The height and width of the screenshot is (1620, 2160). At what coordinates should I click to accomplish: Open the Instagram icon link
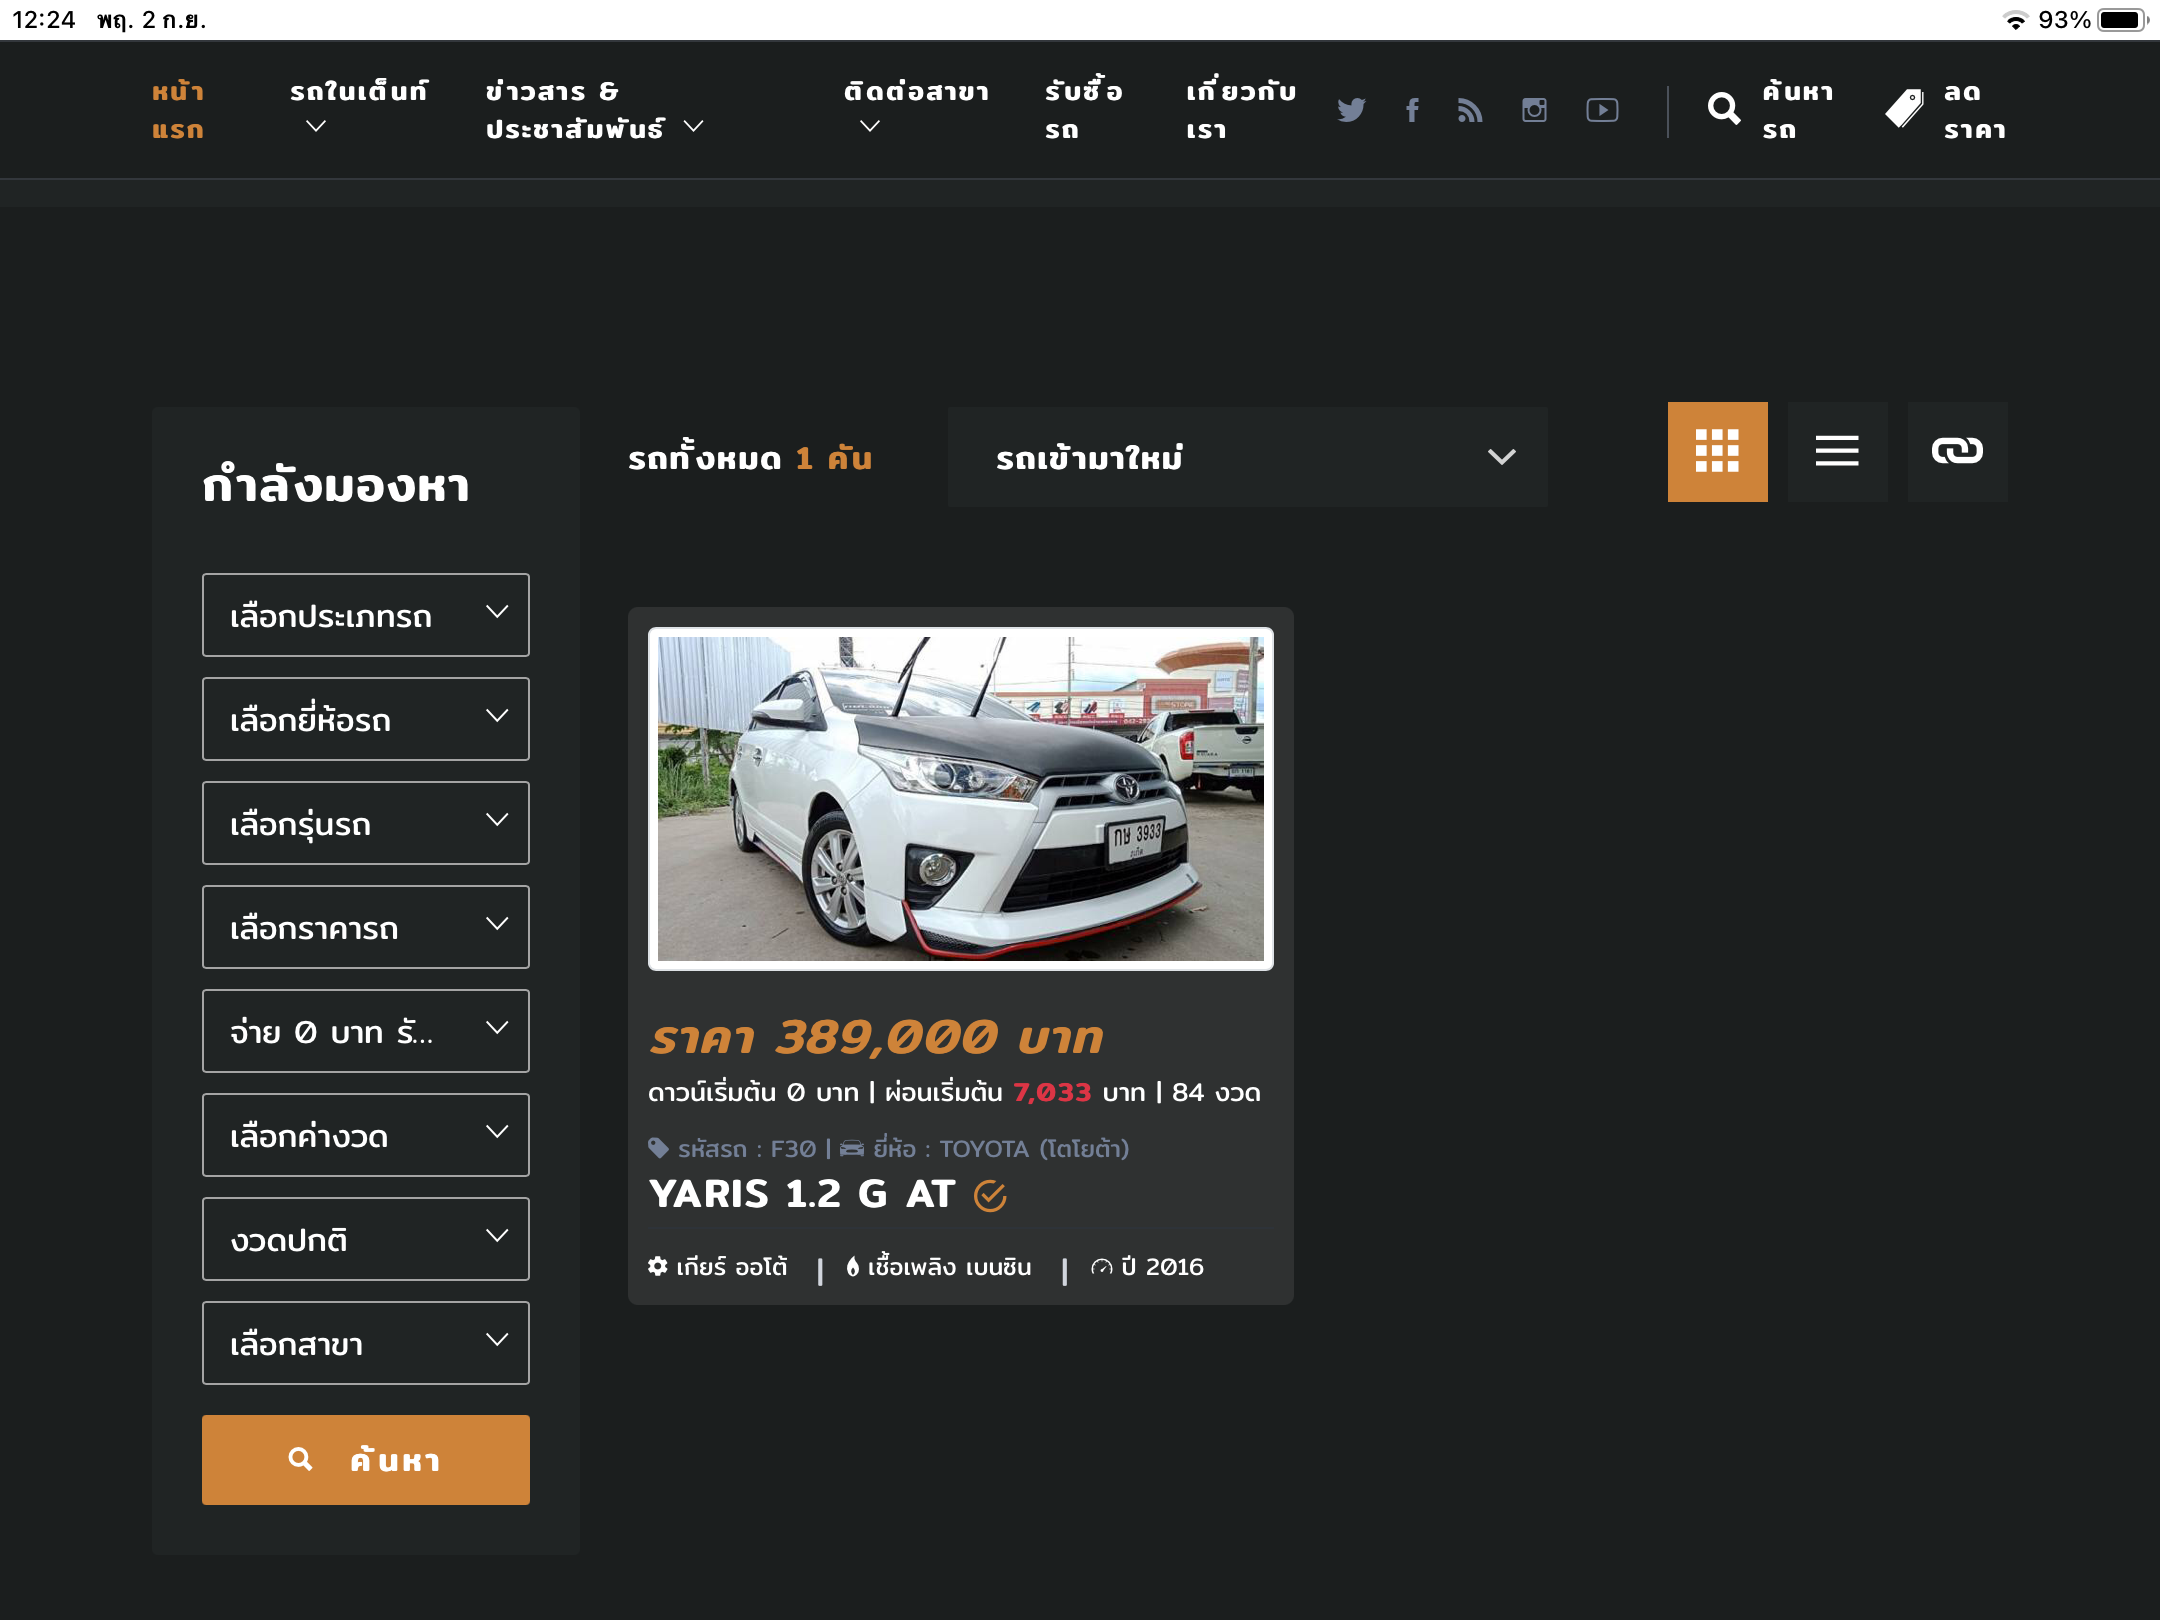[x=1534, y=110]
